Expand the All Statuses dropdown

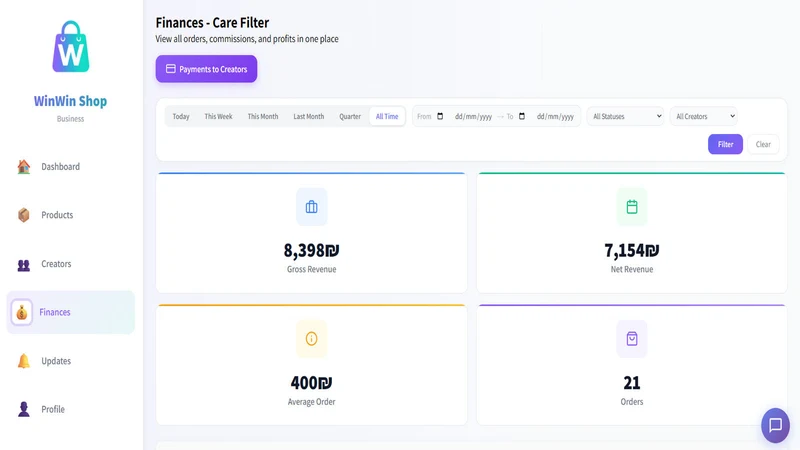625,116
